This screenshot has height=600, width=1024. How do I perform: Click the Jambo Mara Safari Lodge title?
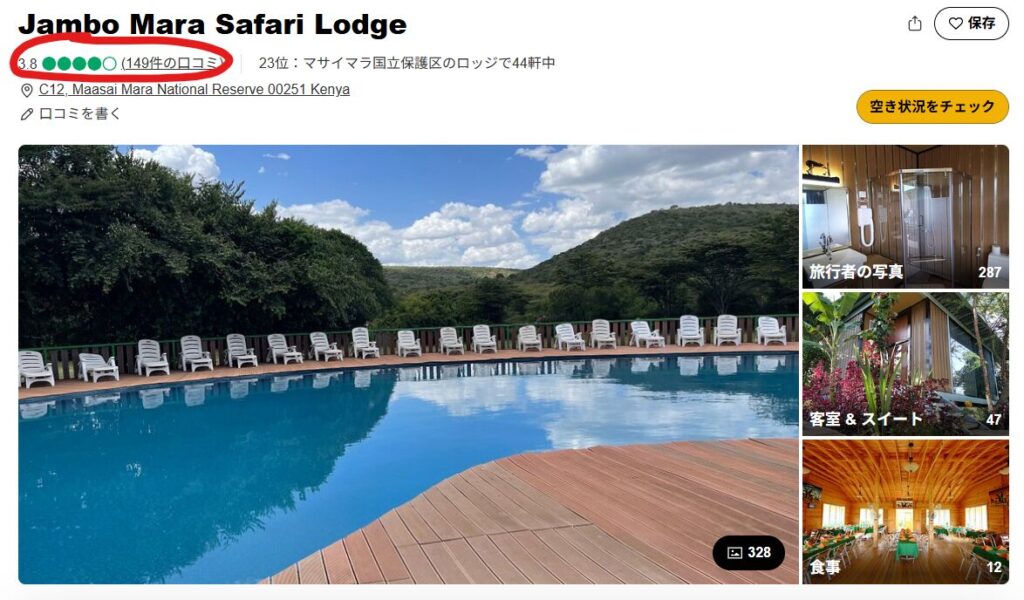212,24
